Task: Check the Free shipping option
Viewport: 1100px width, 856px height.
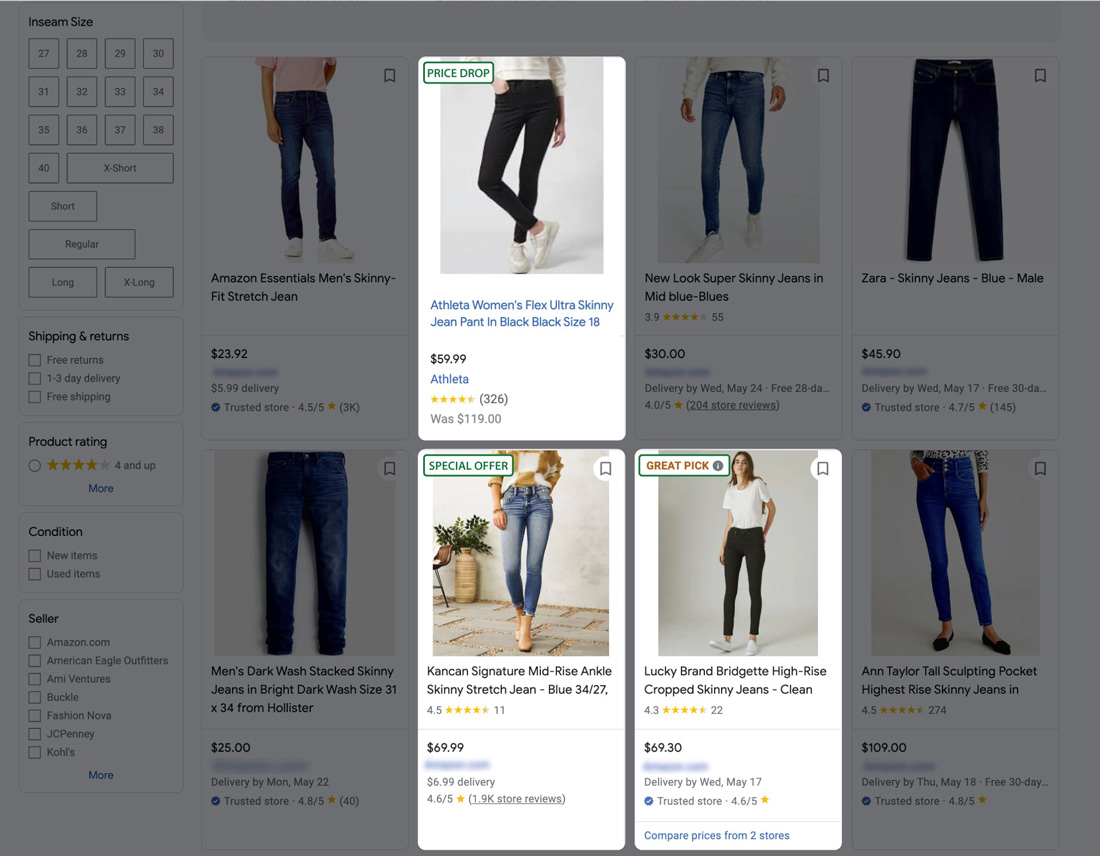Action: (34, 396)
